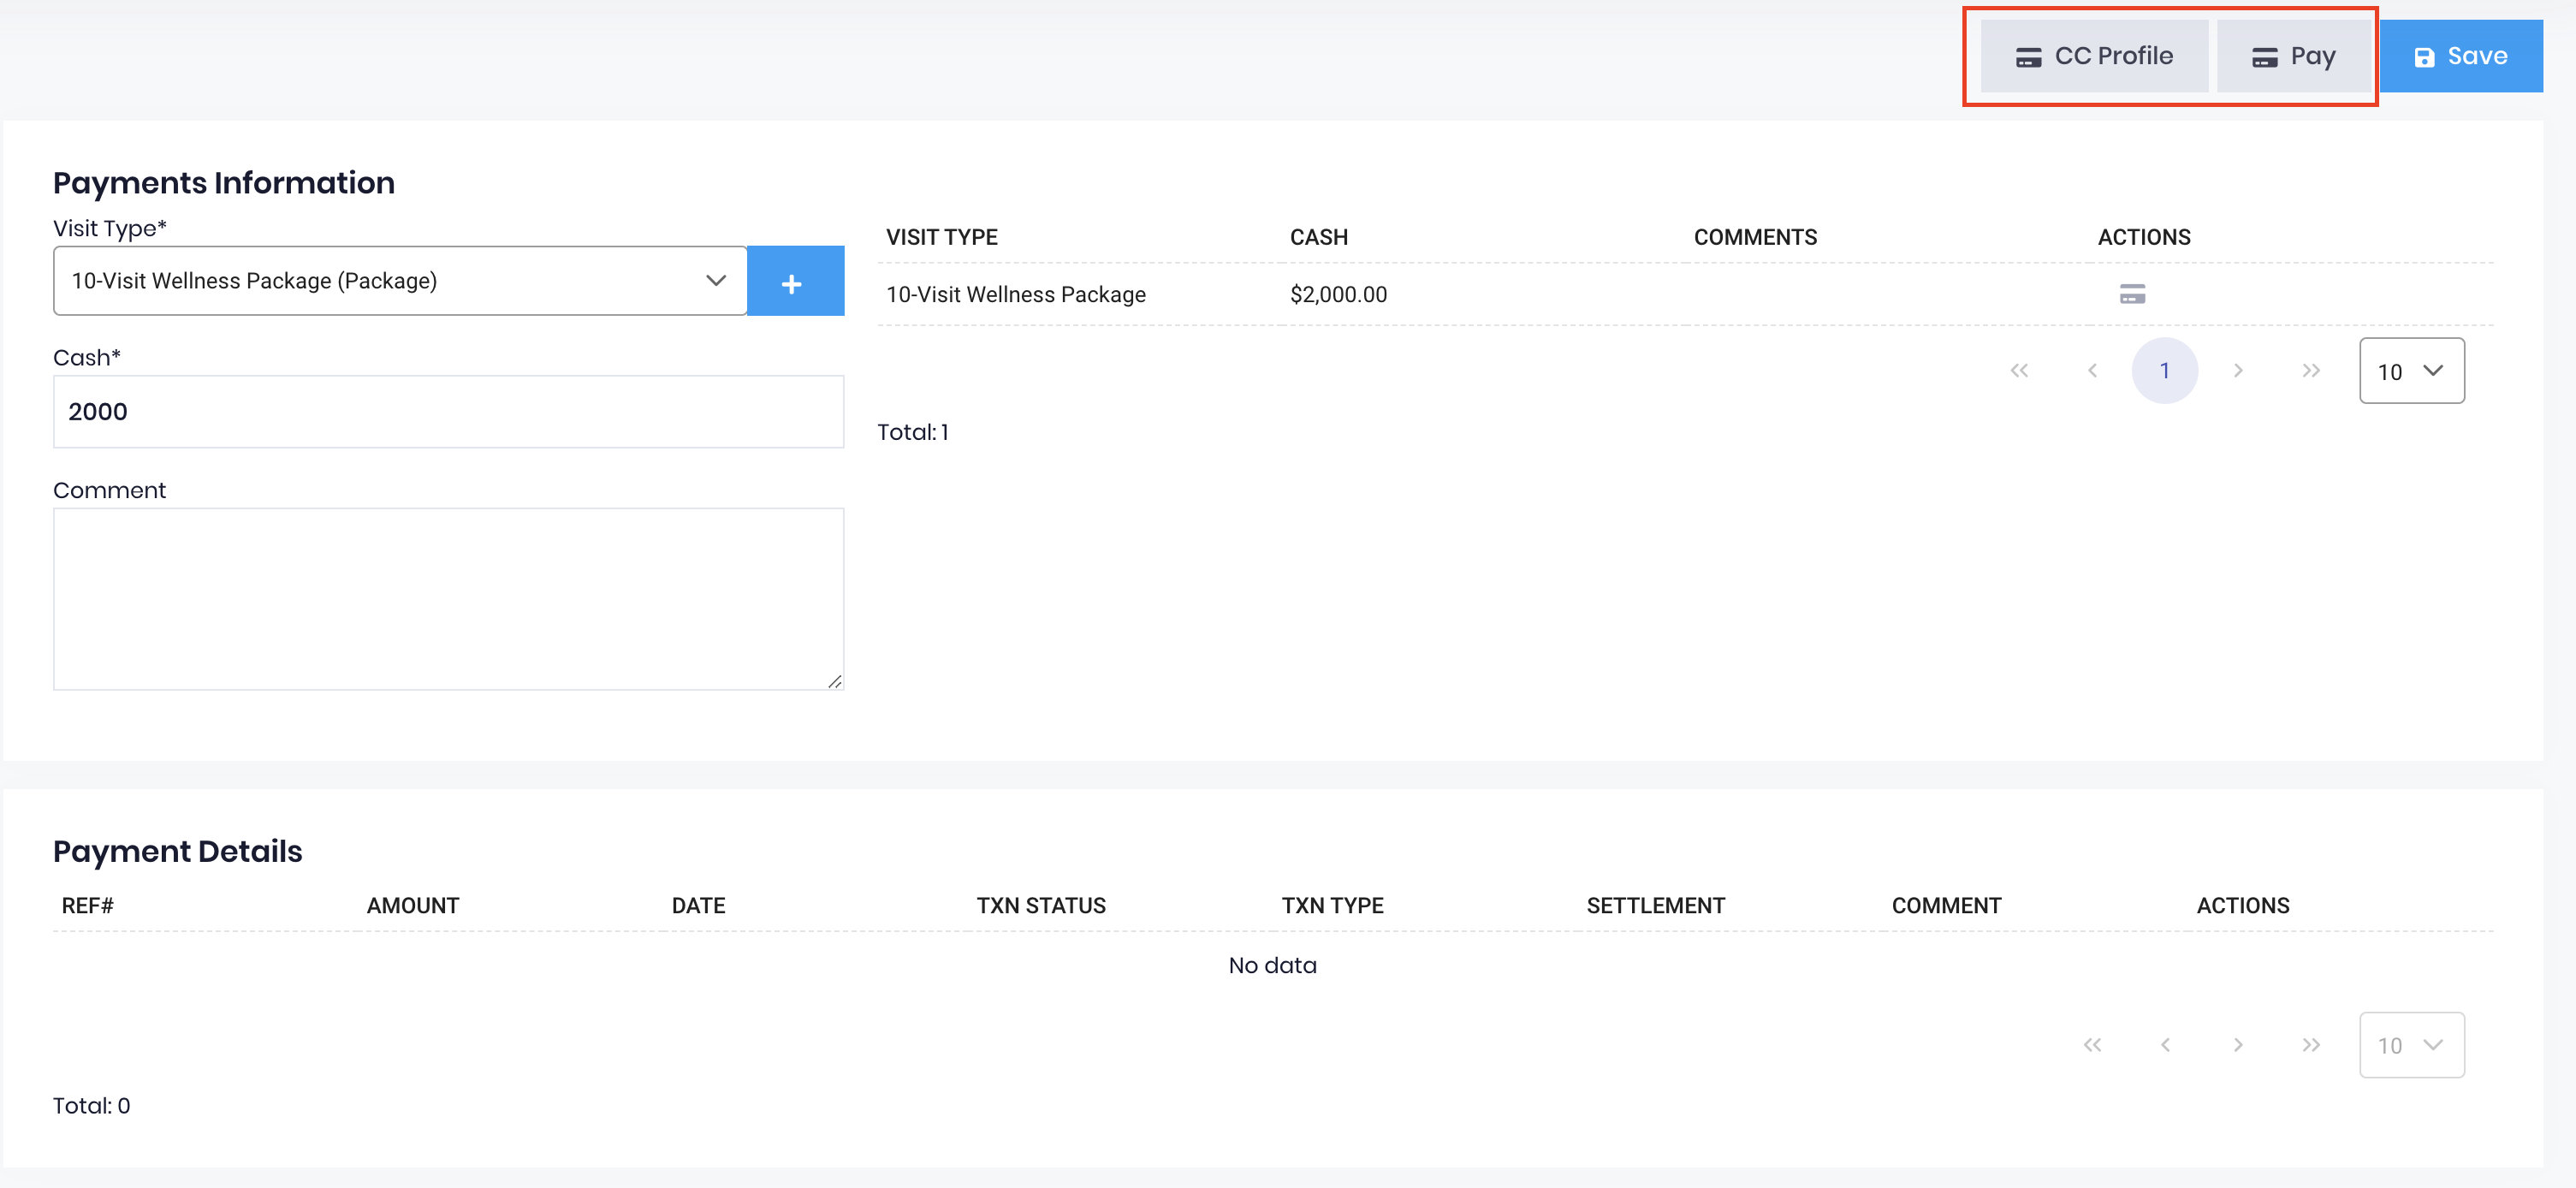Click inside the Cash input field
2576x1188 pixels.
click(x=448, y=411)
